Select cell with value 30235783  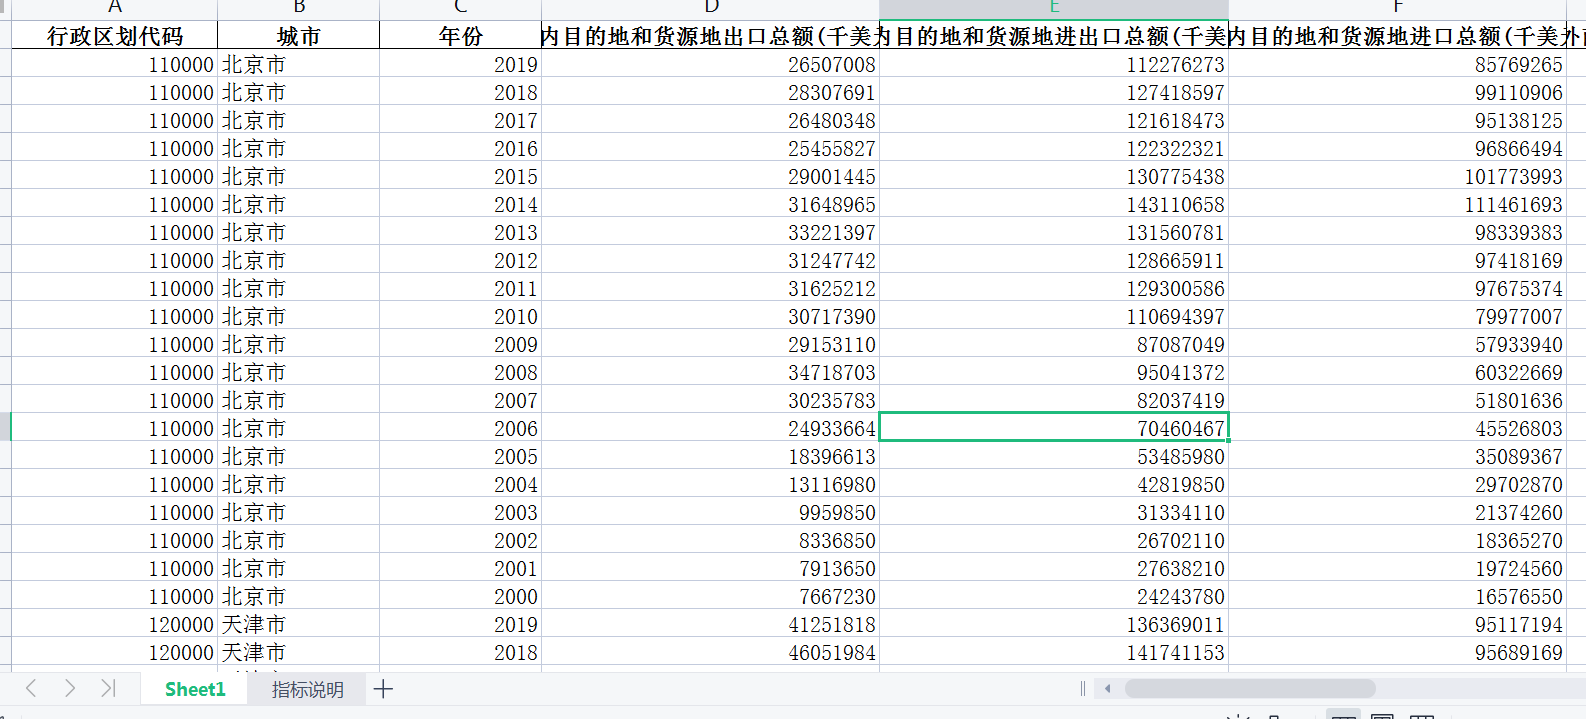click(710, 400)
